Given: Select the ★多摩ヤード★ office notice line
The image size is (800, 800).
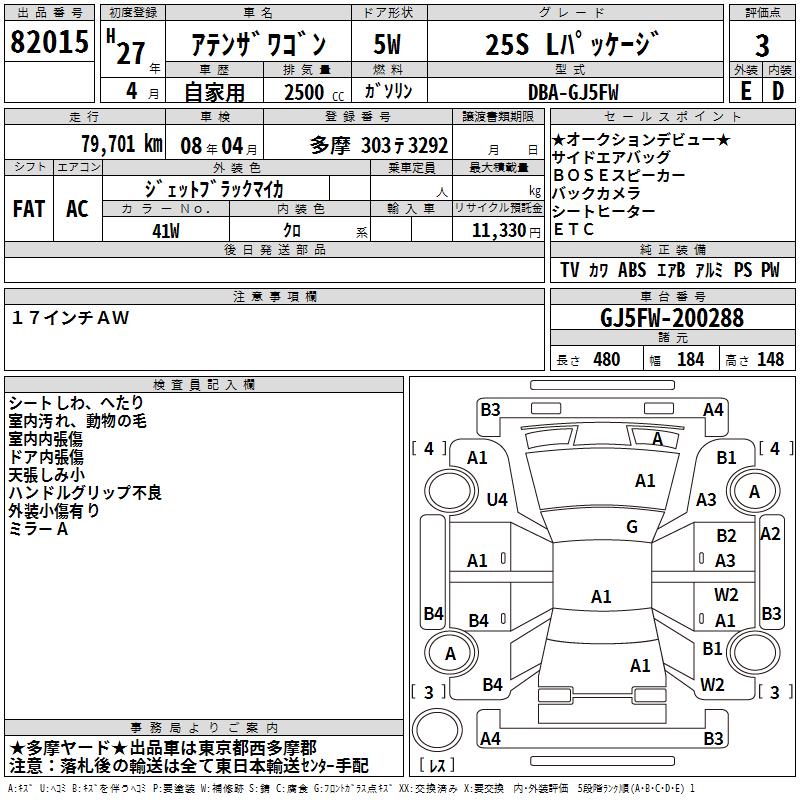Looking at the screenshot, I should [x=163, y=748].
